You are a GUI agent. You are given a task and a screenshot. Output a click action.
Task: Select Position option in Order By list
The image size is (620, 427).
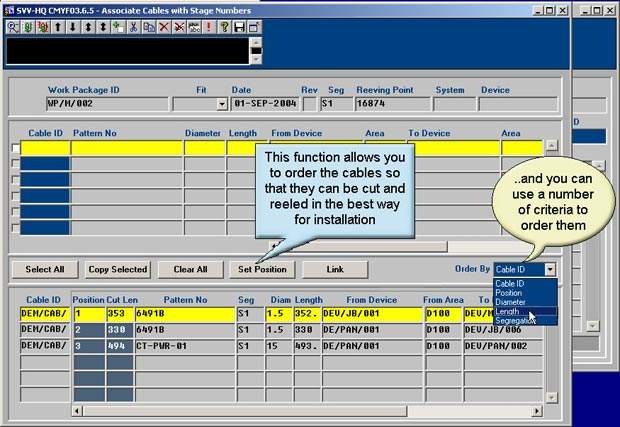click(x=510, y=292)
